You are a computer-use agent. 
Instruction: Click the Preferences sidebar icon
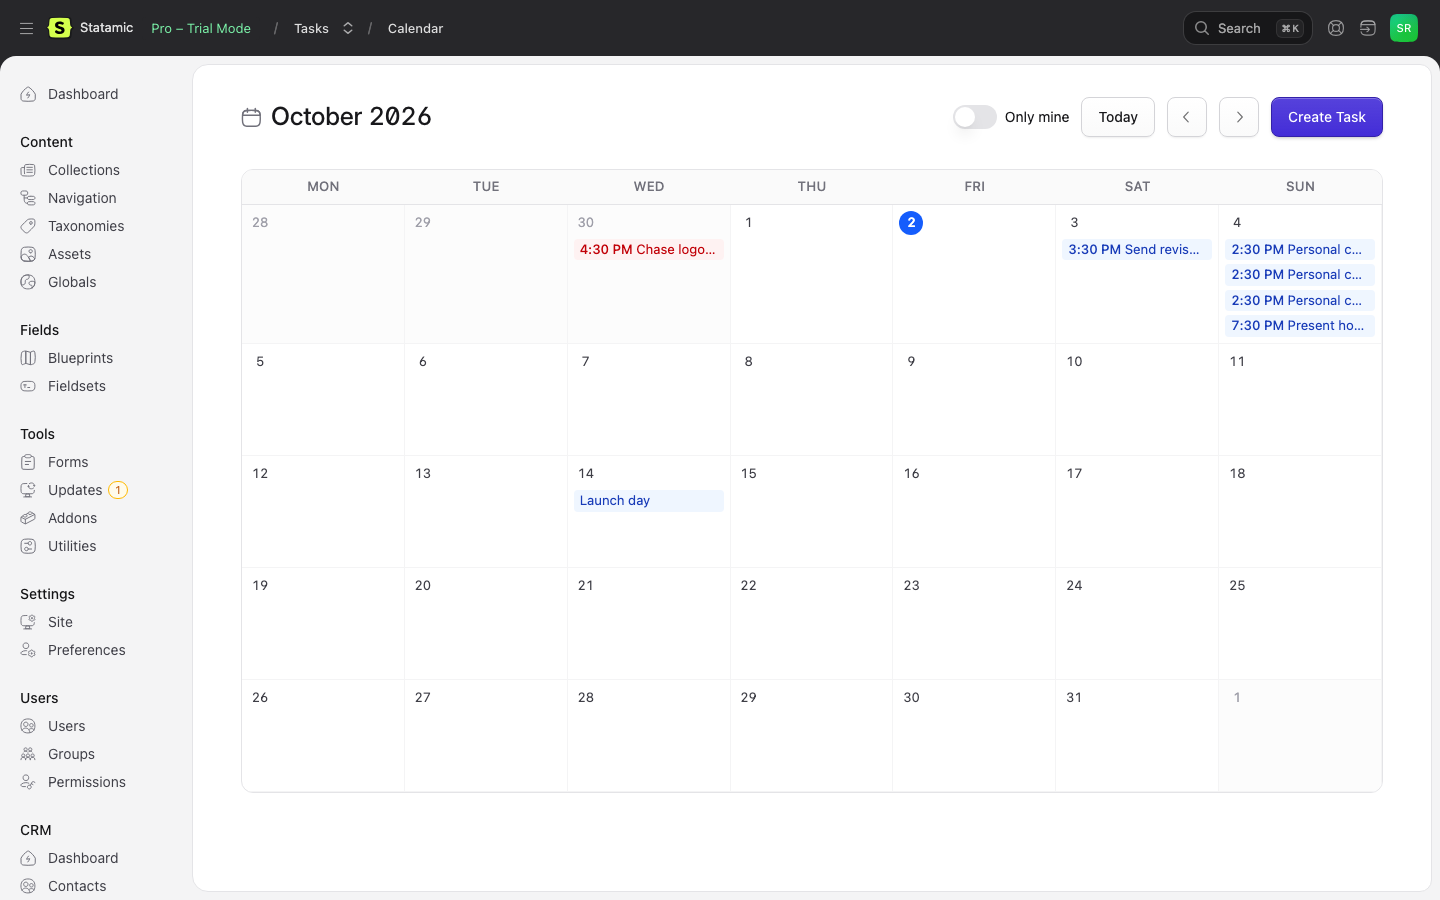click(28, 650)
